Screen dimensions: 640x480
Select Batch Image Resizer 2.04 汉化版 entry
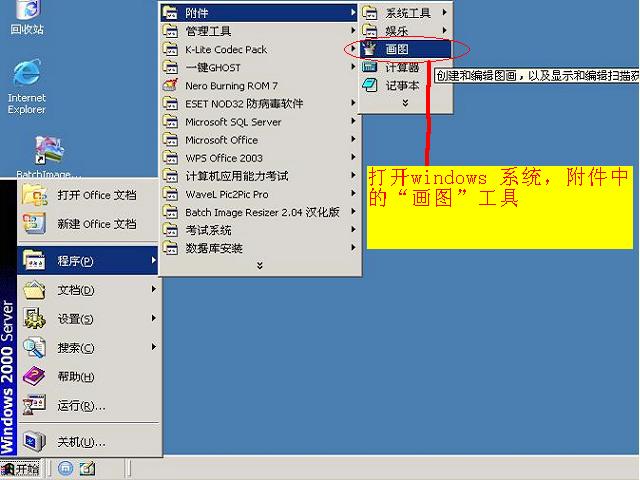pos(259,212)
